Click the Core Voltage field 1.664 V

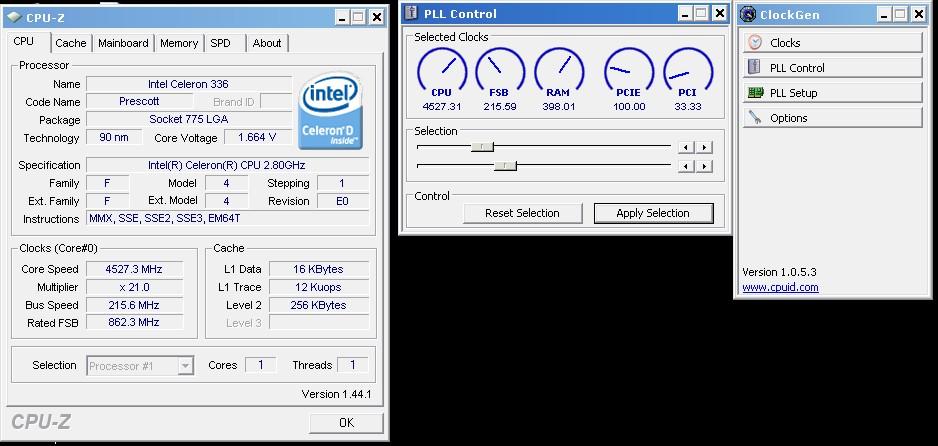click(x=257, y=138)
